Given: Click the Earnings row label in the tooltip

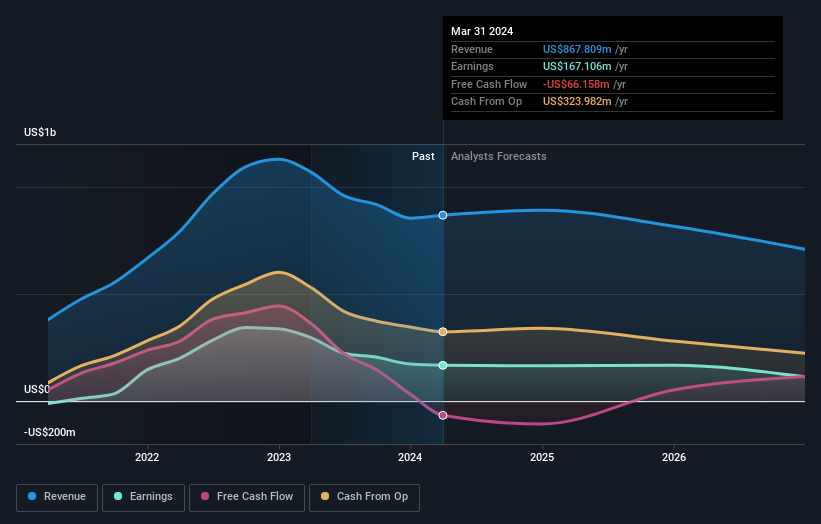Looking at the screenshot, I should tap(472, 66).
